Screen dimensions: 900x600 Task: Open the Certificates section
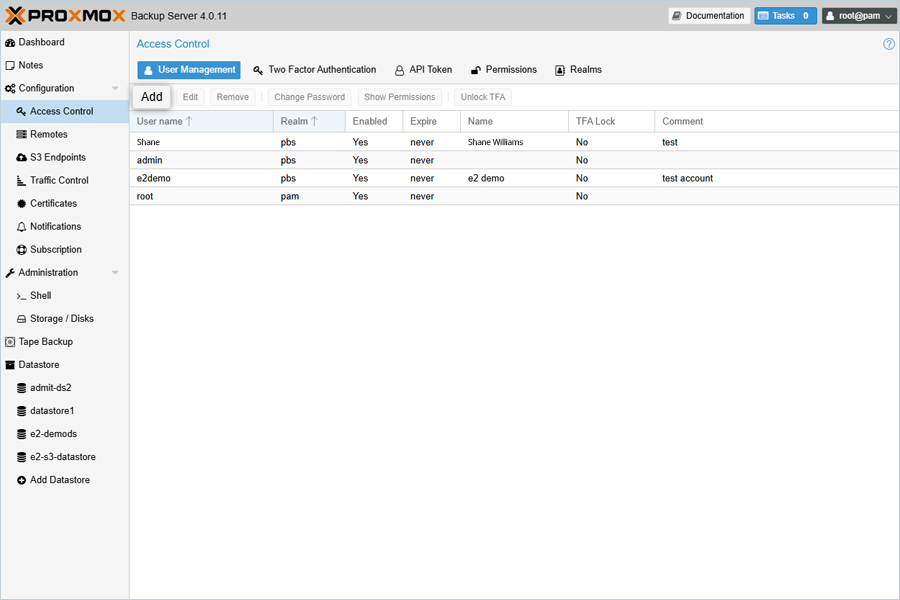pyautogui.click(x=53, y=203)
